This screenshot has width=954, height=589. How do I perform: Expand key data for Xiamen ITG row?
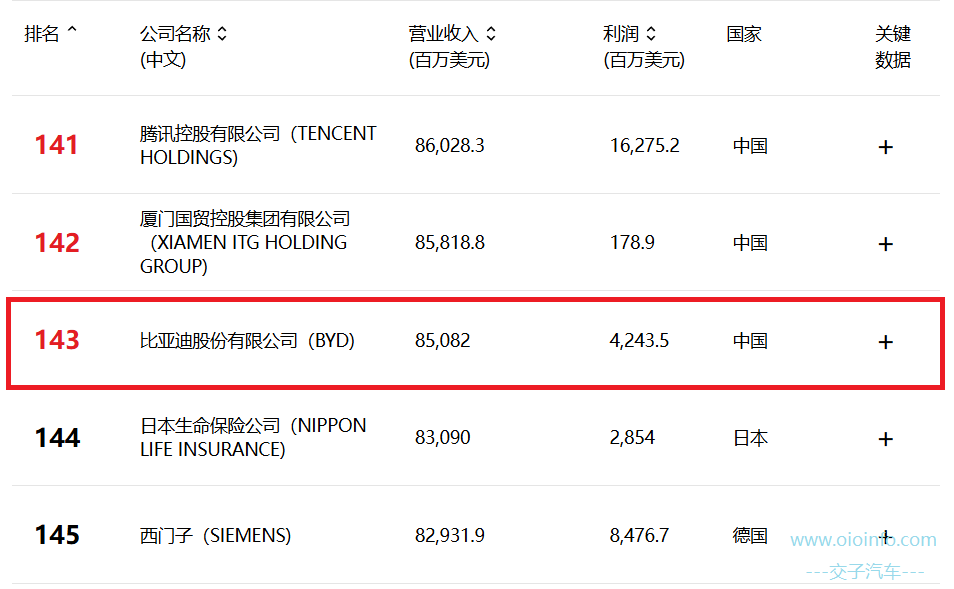pyautogui.click(x=886, y=244)
